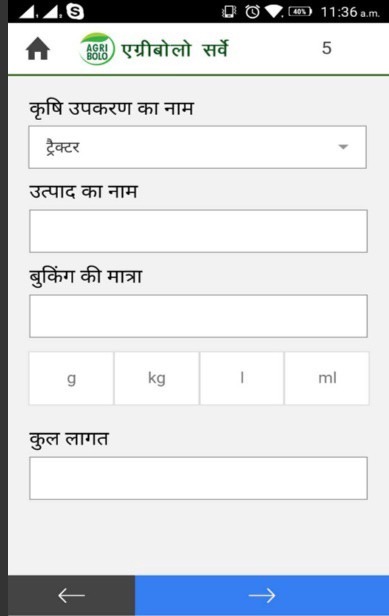
Task: Tap the एग्रीबोलो सर्वे title
Action: 175,49
